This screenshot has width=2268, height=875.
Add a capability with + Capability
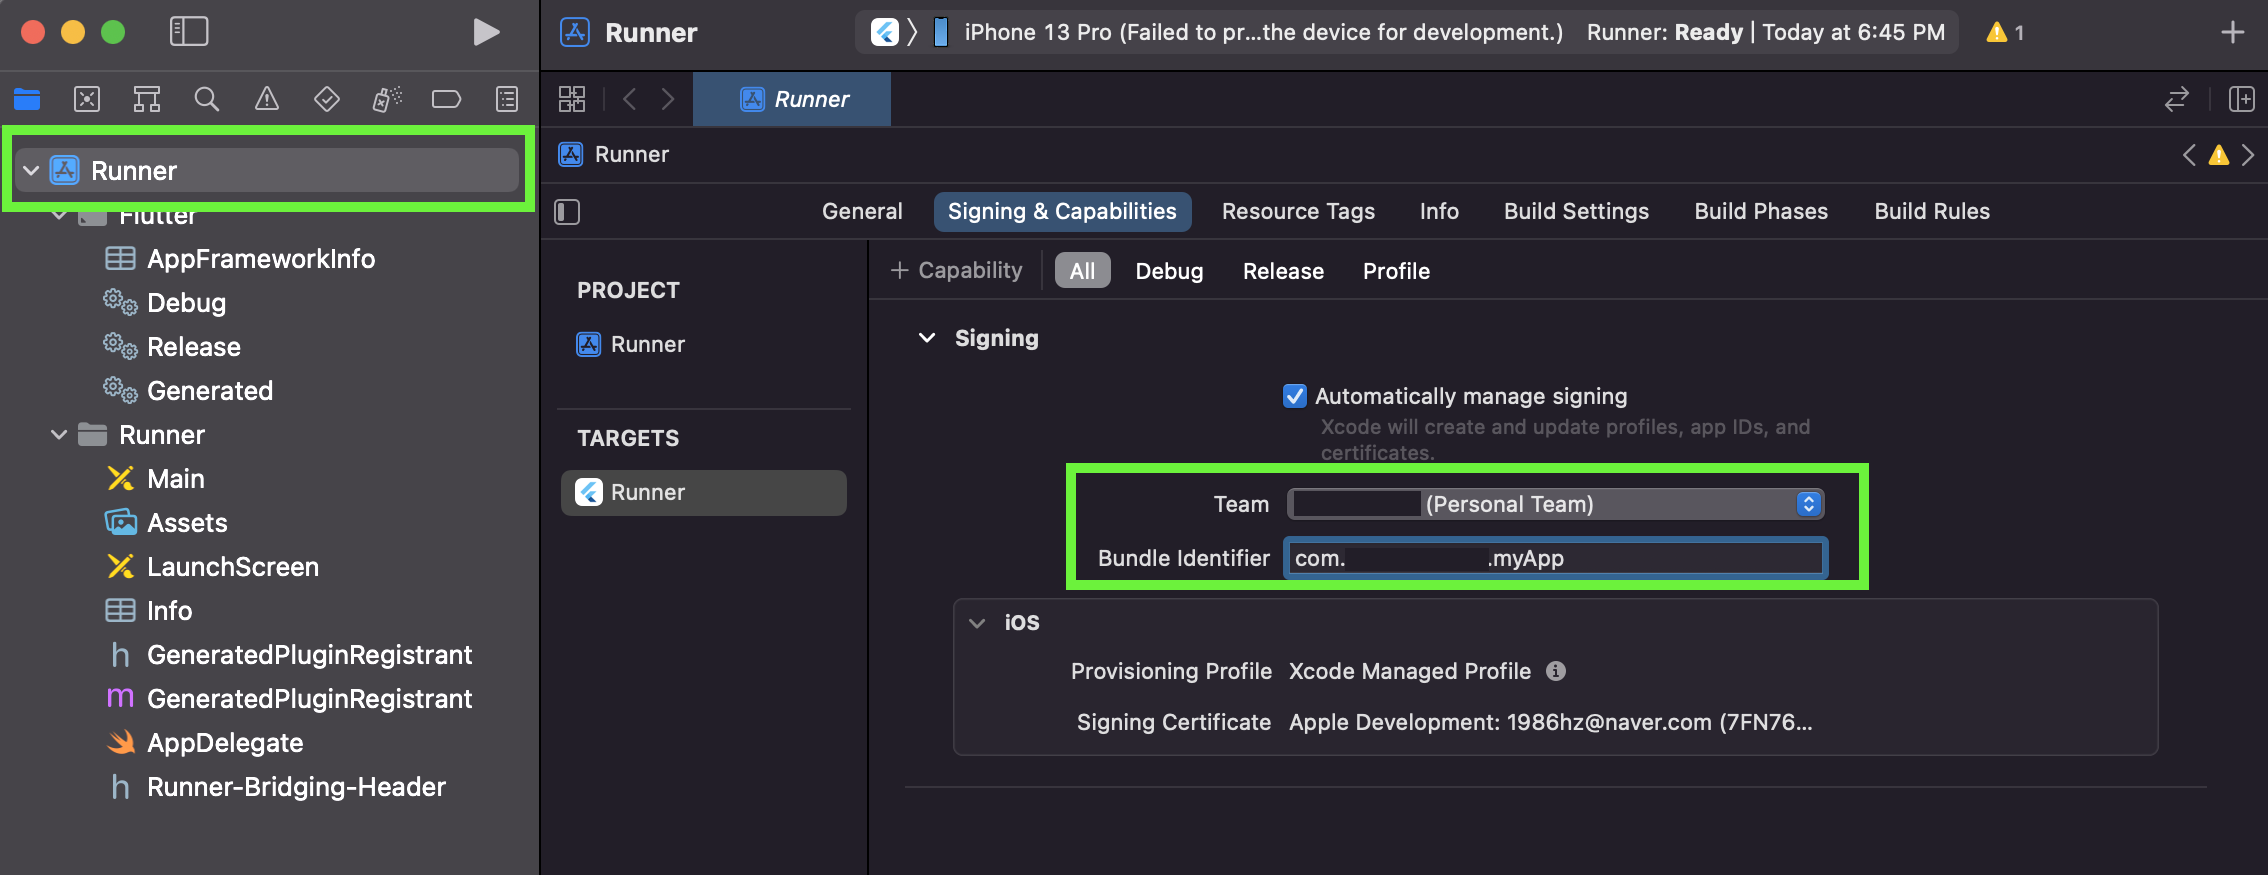(x=956, y=271)
